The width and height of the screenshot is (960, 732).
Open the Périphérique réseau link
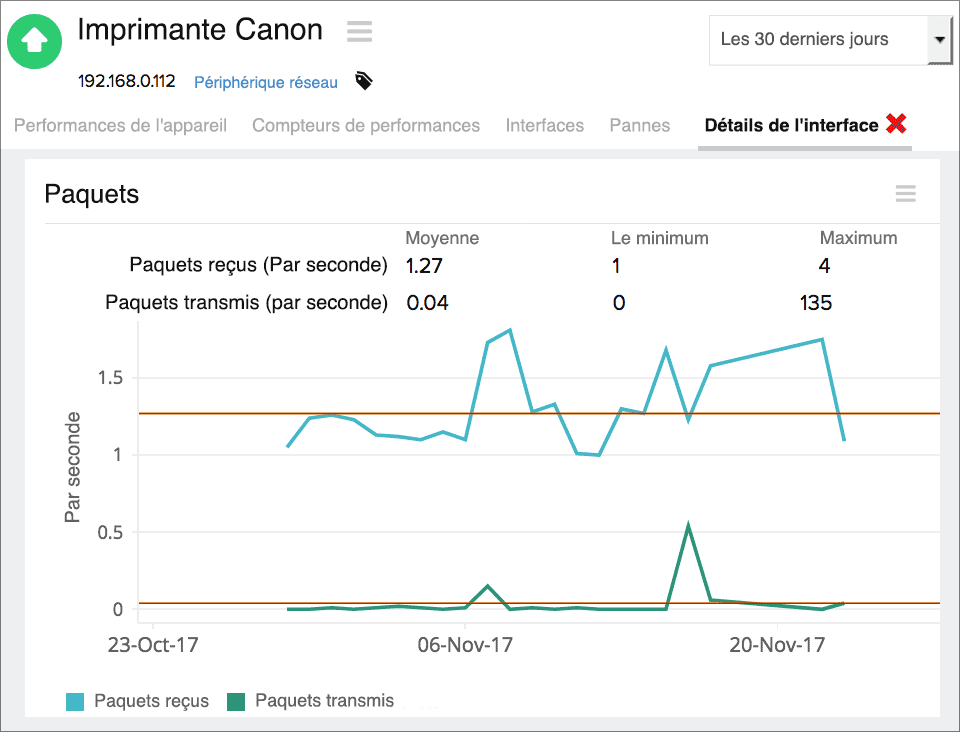tap(265, 82)
